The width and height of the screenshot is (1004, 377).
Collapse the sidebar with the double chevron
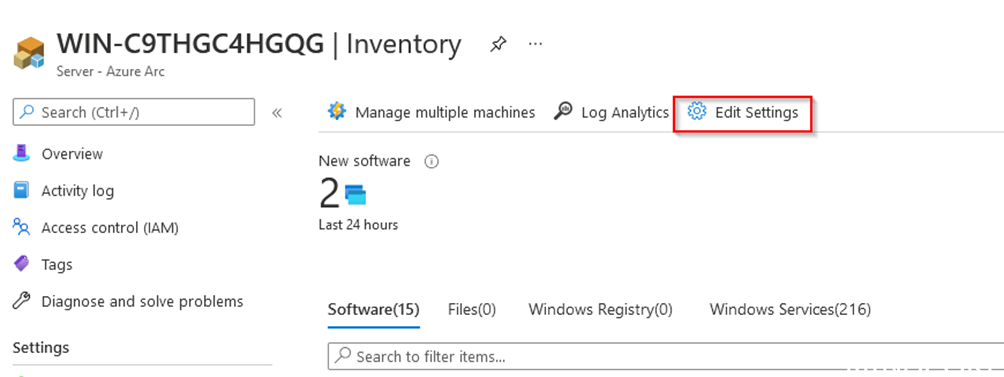277,113
